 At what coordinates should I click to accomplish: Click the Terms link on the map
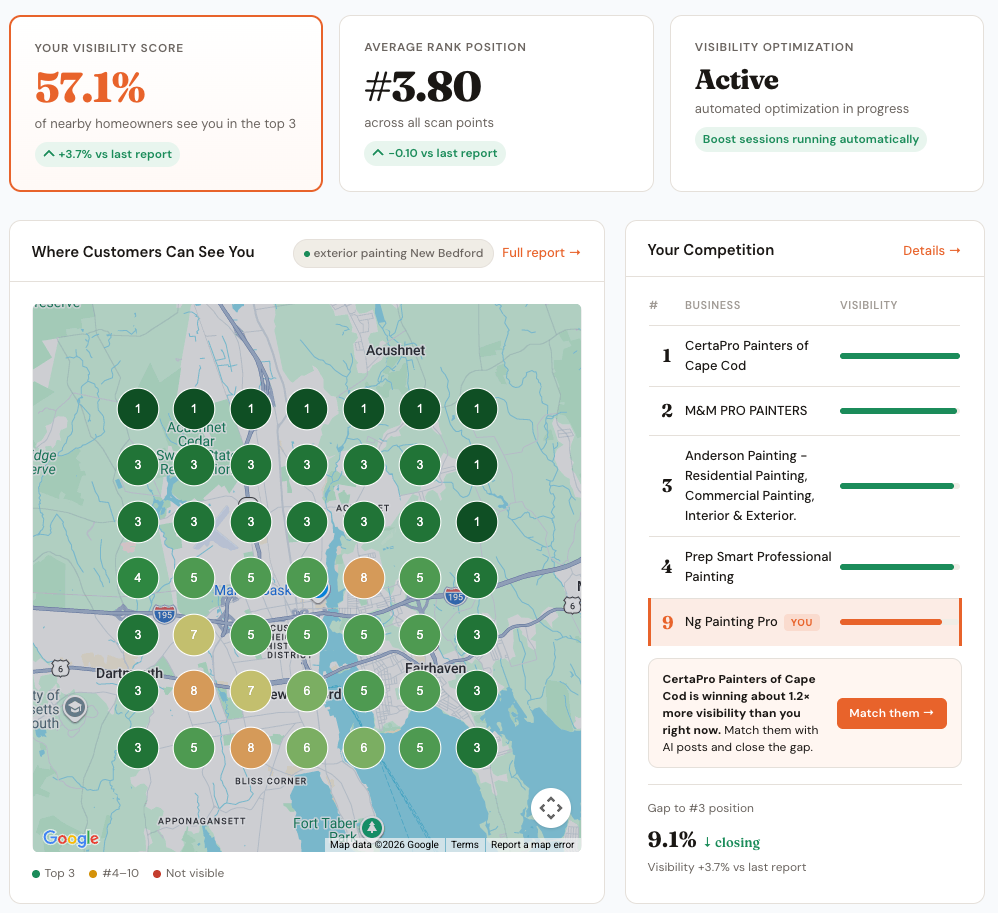pos(465,845)
